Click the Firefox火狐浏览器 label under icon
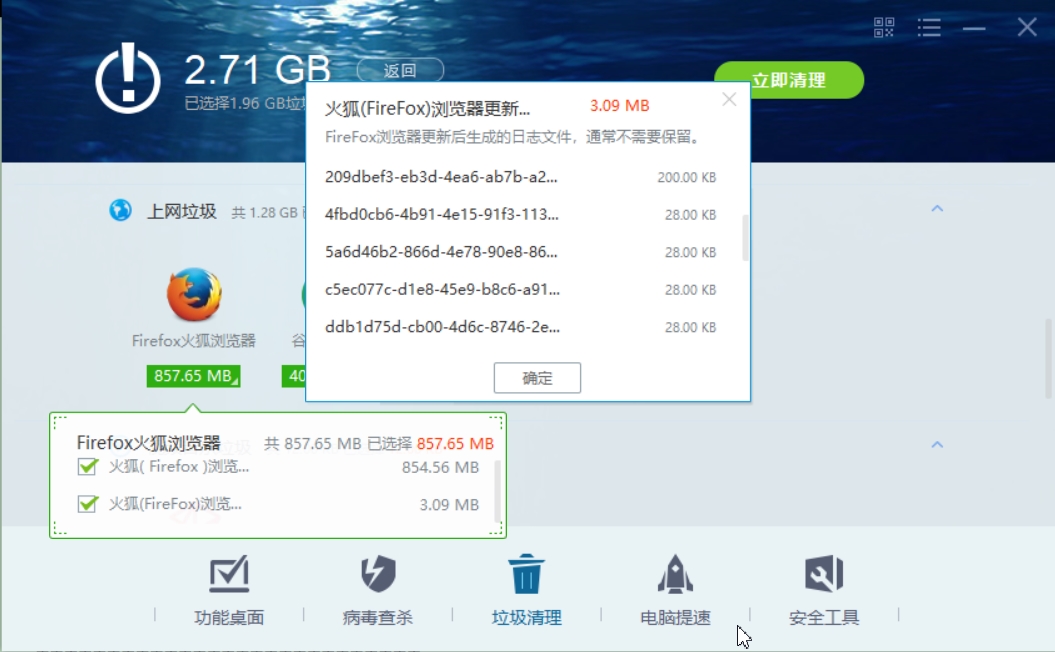The image size is (1055, 652). pyautogui.click(x=194, y=340)
